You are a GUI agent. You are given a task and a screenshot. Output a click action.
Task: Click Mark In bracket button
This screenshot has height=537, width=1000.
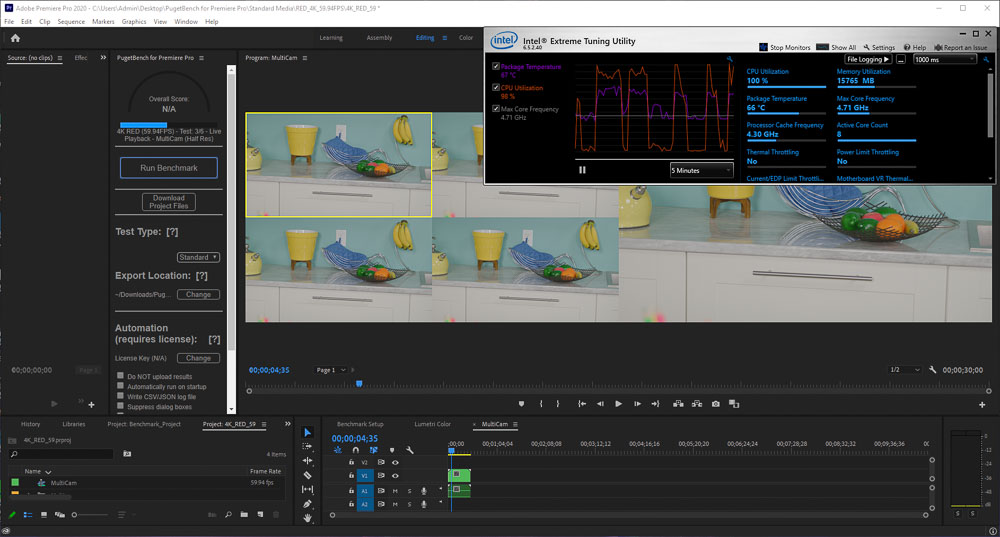[x=541, y=404]
